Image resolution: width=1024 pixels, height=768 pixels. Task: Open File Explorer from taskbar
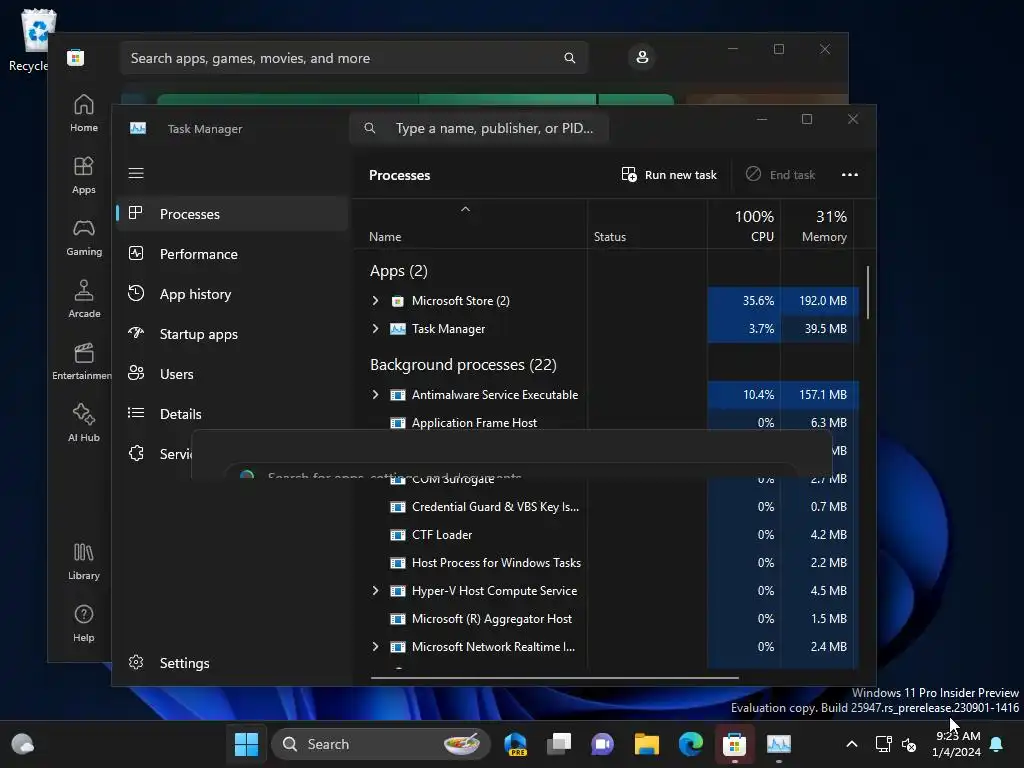(647, 744)
